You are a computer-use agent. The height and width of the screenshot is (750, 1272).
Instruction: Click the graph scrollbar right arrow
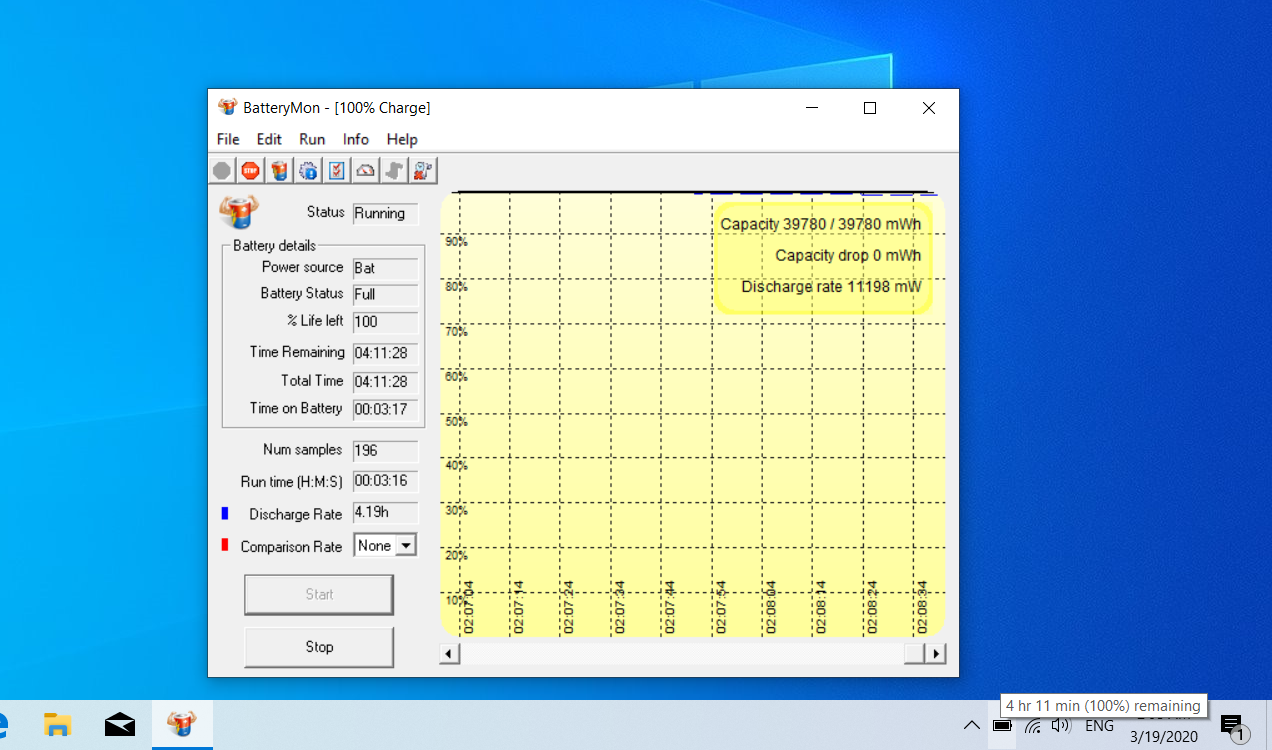coord(936,653)
